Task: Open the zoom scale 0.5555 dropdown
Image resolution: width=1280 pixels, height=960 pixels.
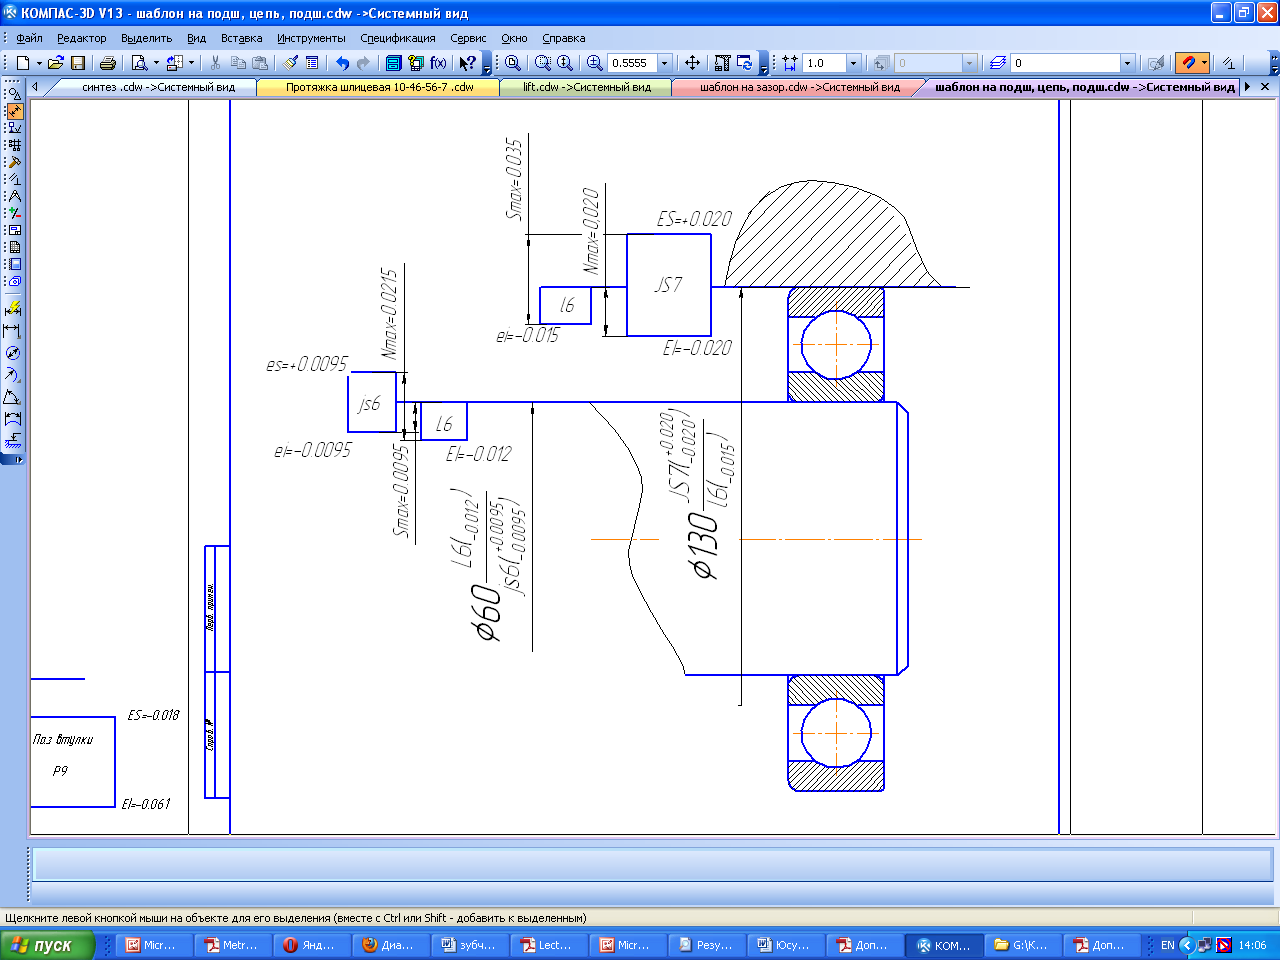Action: pos(664,63)
